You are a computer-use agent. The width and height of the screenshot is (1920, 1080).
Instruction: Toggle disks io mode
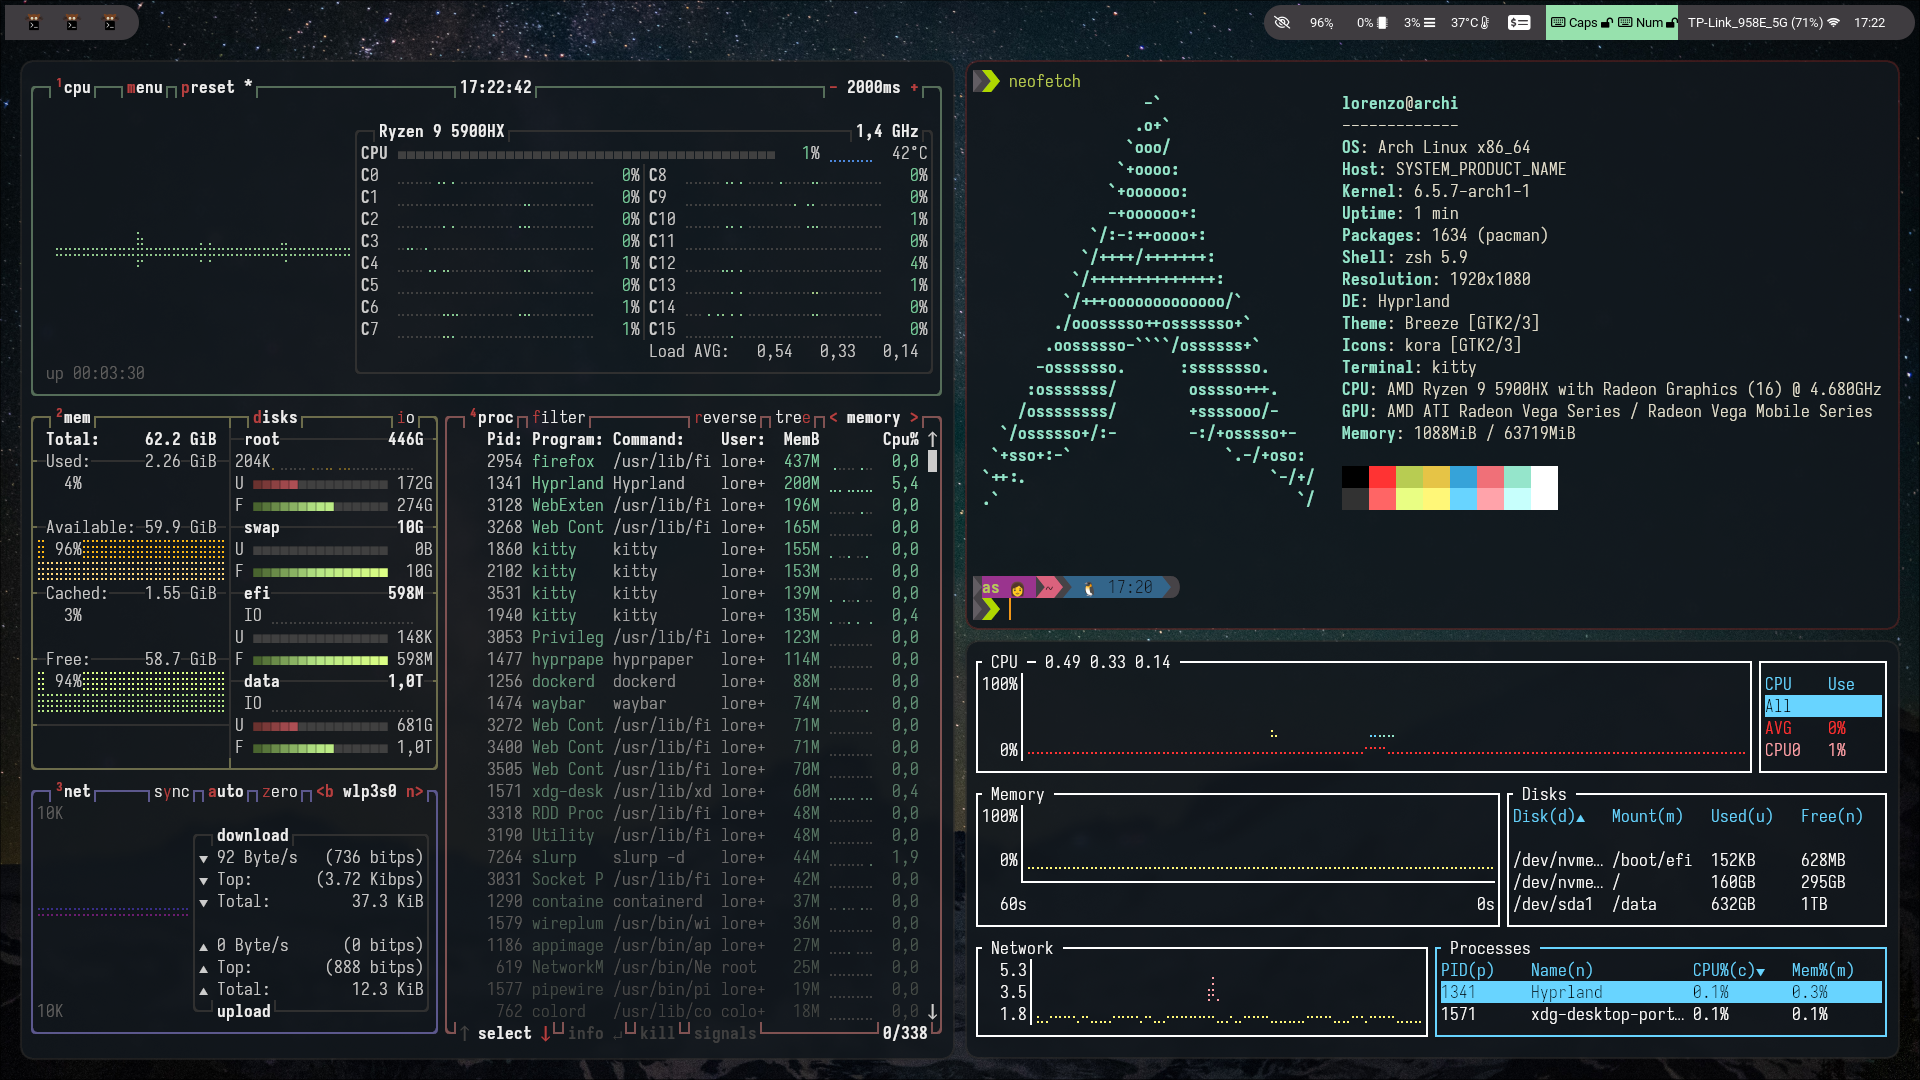pyautogui.click(x=406, y=417)
